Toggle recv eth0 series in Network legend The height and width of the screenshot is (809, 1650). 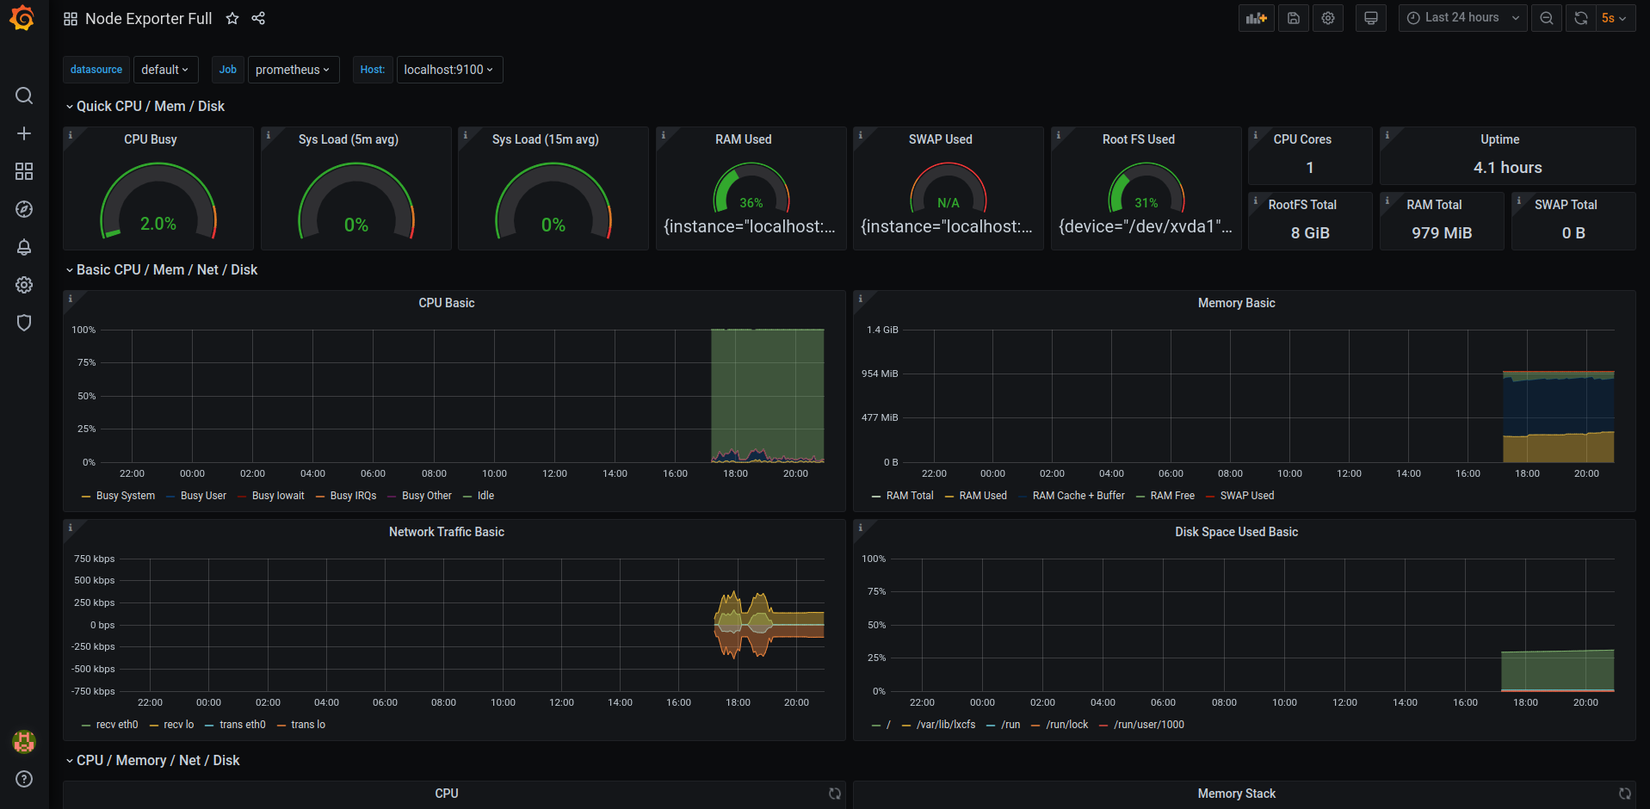[117, 725]
